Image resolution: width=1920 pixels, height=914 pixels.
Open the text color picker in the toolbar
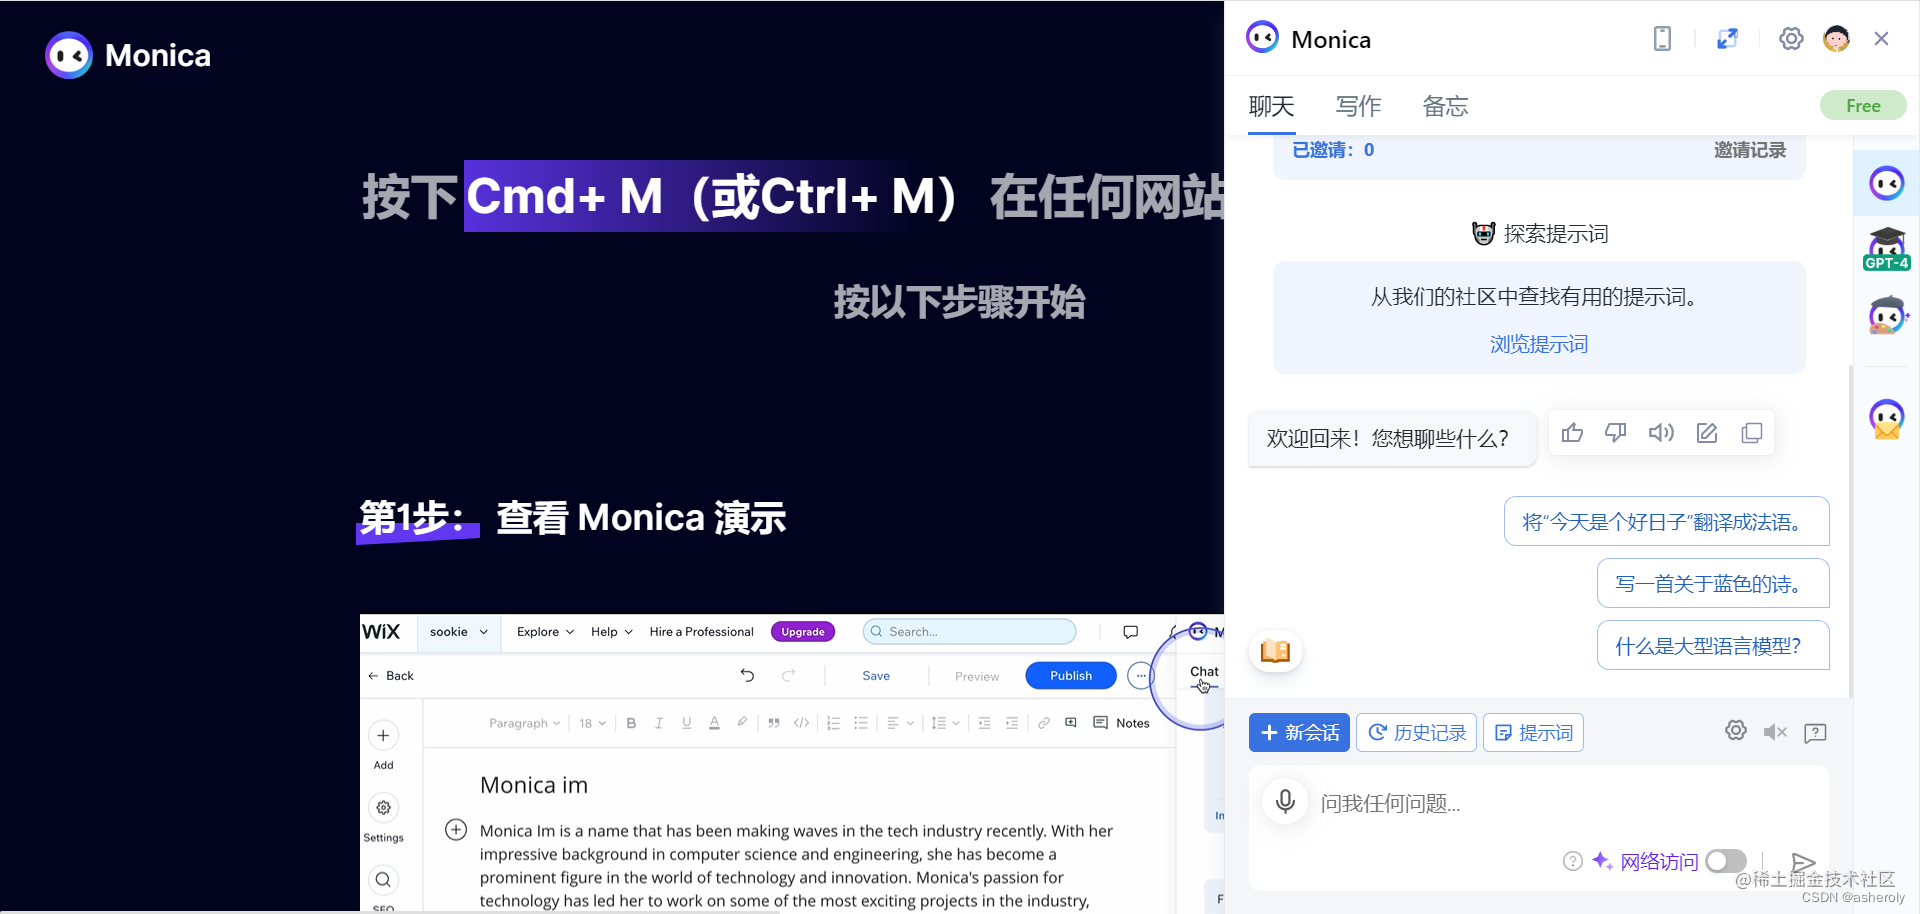click(714, 722)
